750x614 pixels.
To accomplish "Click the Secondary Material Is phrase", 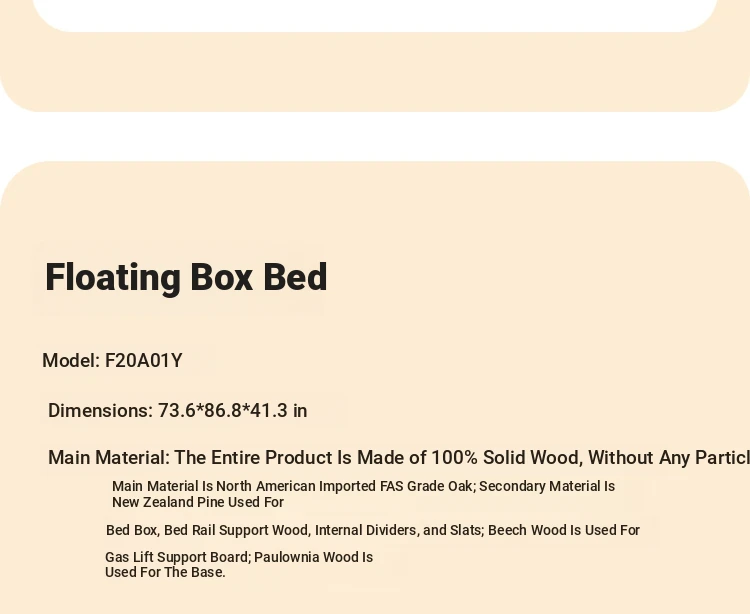I will coord(547,486).
